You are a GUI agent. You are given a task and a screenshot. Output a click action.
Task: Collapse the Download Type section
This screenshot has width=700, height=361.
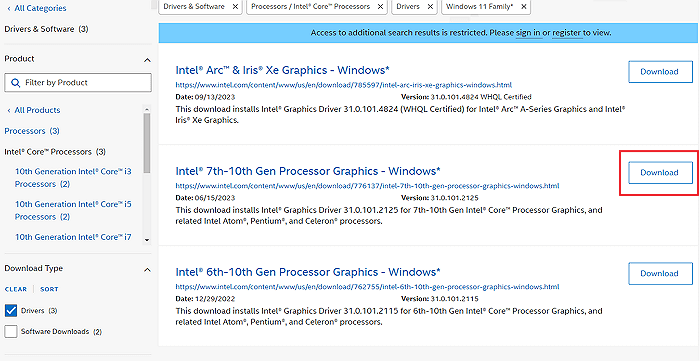click(x=147, y=270)
